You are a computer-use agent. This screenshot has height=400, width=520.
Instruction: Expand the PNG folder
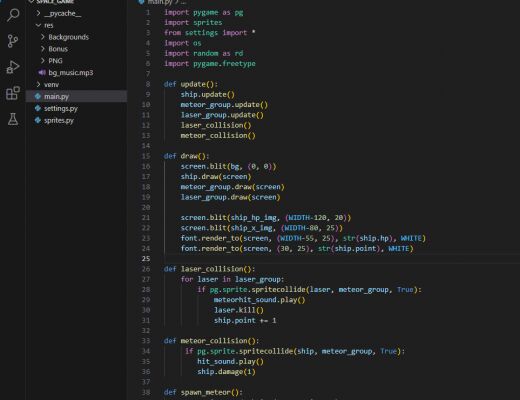43,61
